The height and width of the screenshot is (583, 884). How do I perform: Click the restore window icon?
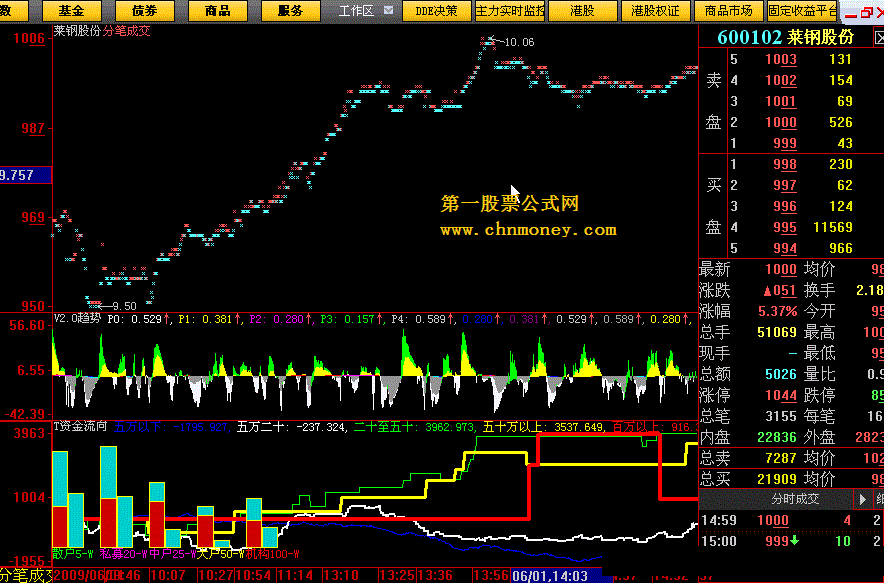coord(866,13)
